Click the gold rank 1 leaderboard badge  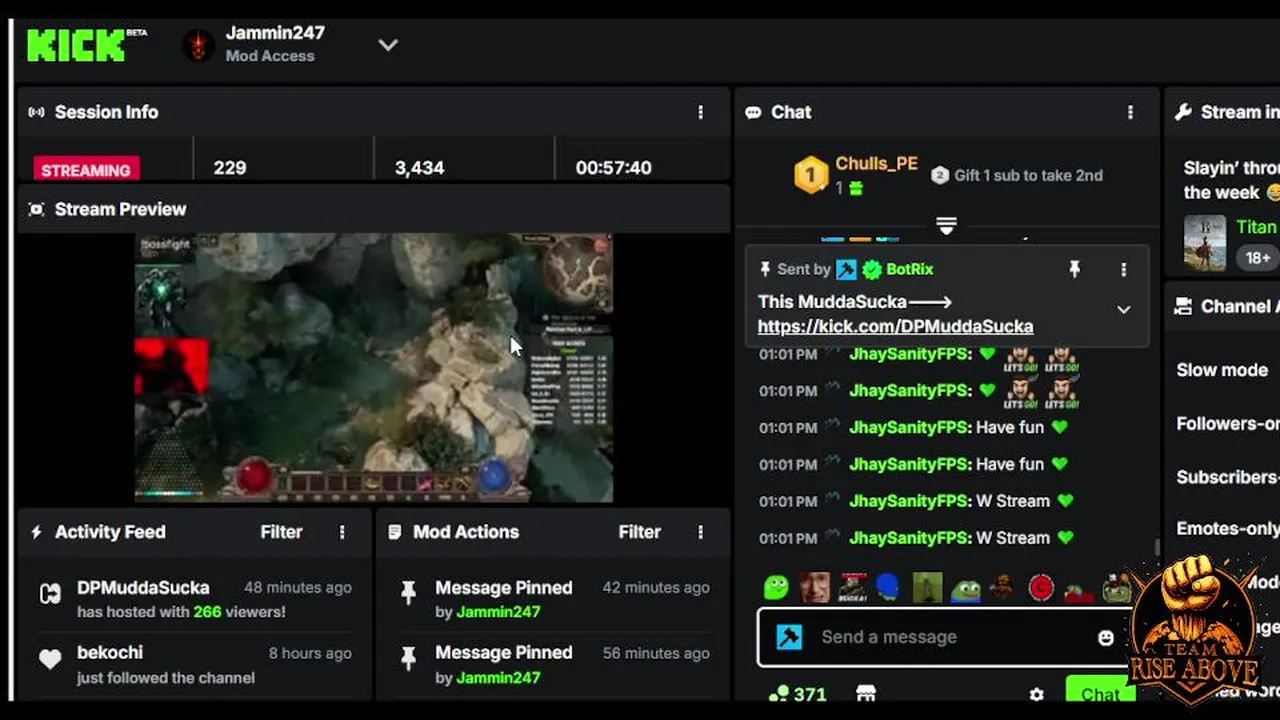(x=811, y=175)
